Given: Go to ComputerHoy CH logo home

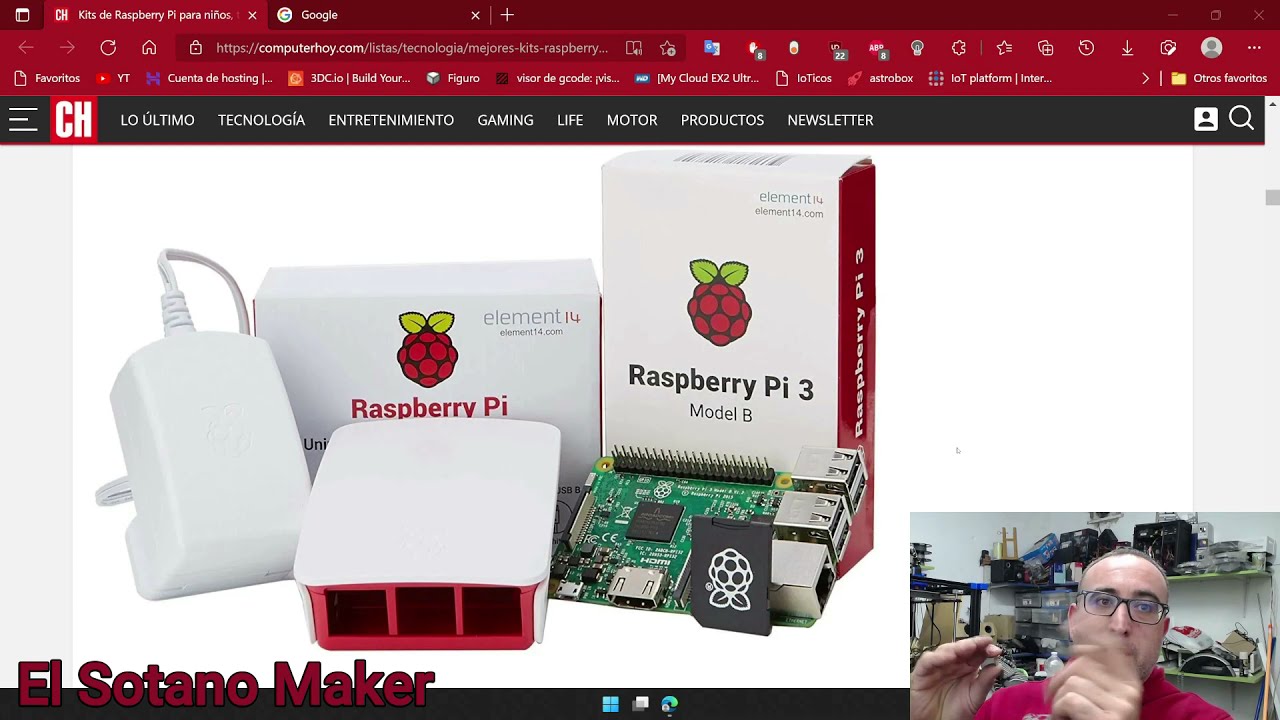Looking at the screenshot, I should click(73, 120).
